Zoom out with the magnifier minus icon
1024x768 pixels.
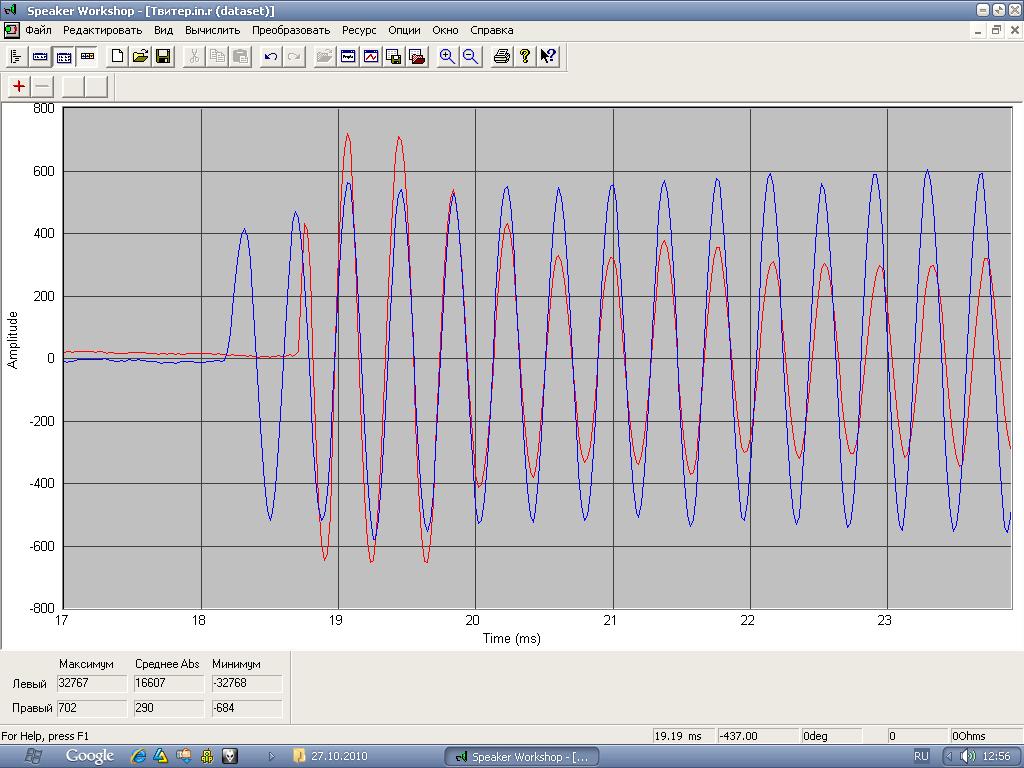(470, 57)
